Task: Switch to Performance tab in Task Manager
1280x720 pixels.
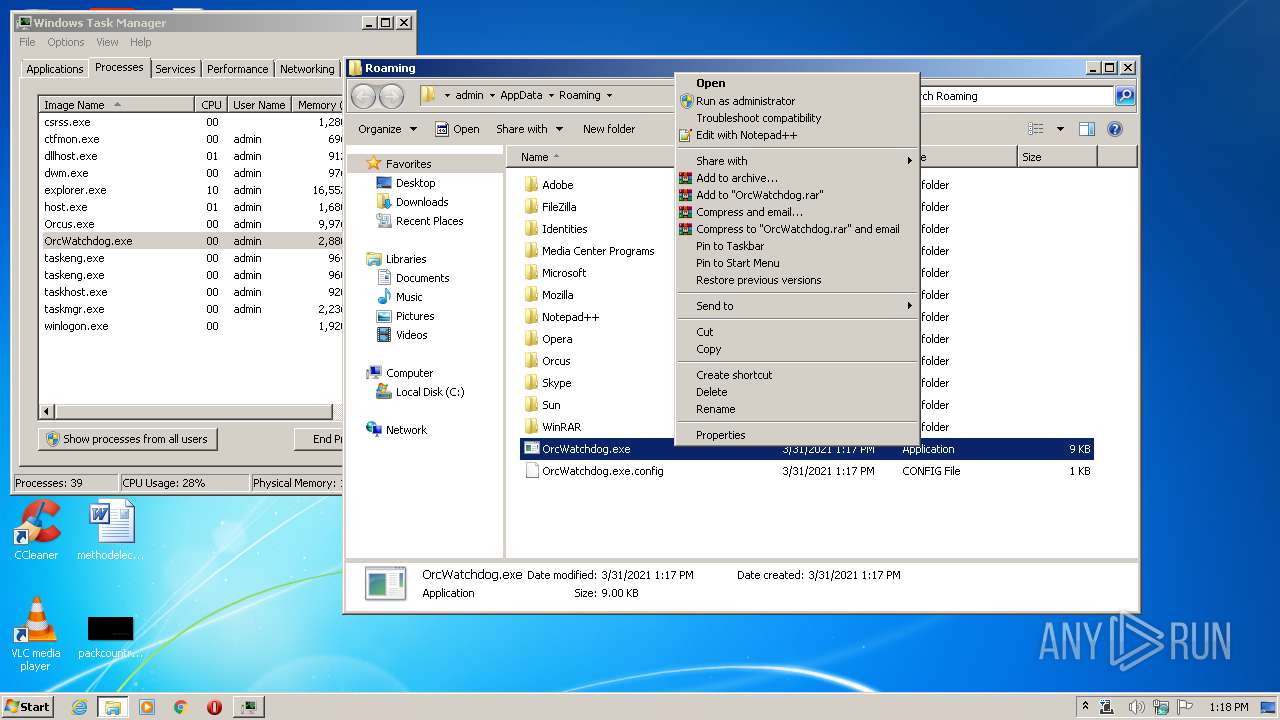Action: (x=238, y=69)
